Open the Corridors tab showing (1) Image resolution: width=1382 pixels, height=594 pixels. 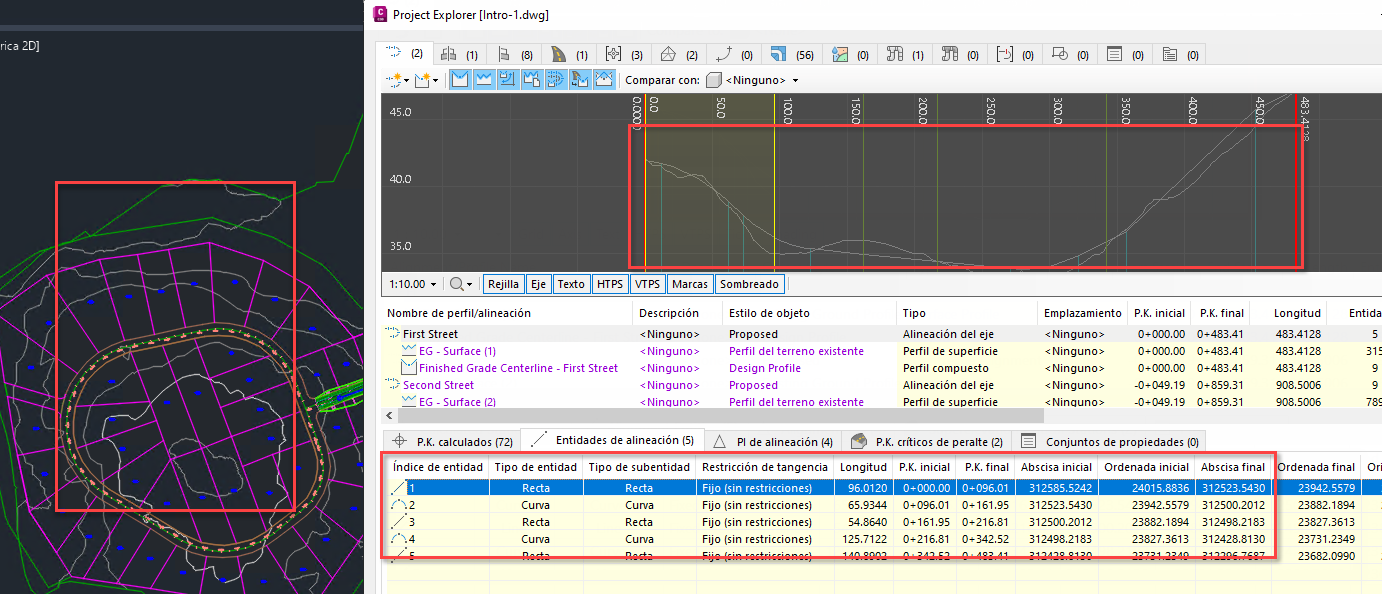[568, 54]
